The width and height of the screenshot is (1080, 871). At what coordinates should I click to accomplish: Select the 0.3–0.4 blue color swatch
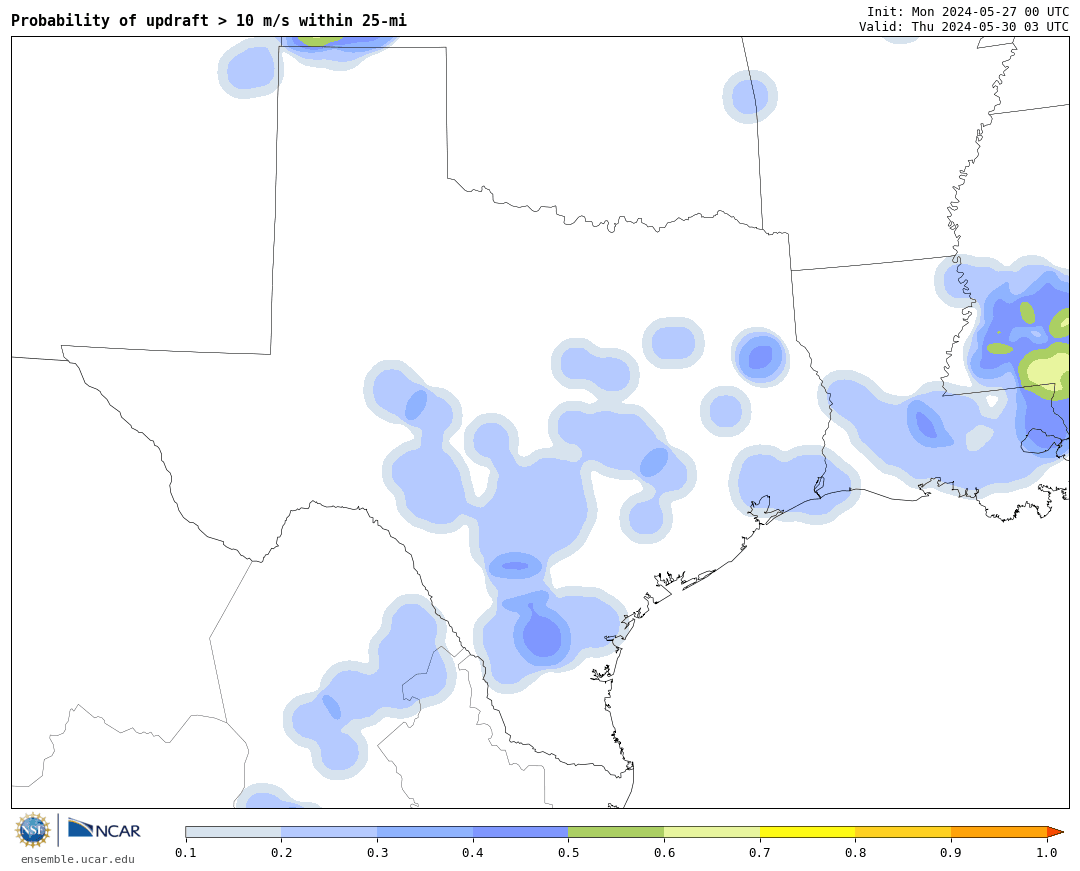[425, 832]
